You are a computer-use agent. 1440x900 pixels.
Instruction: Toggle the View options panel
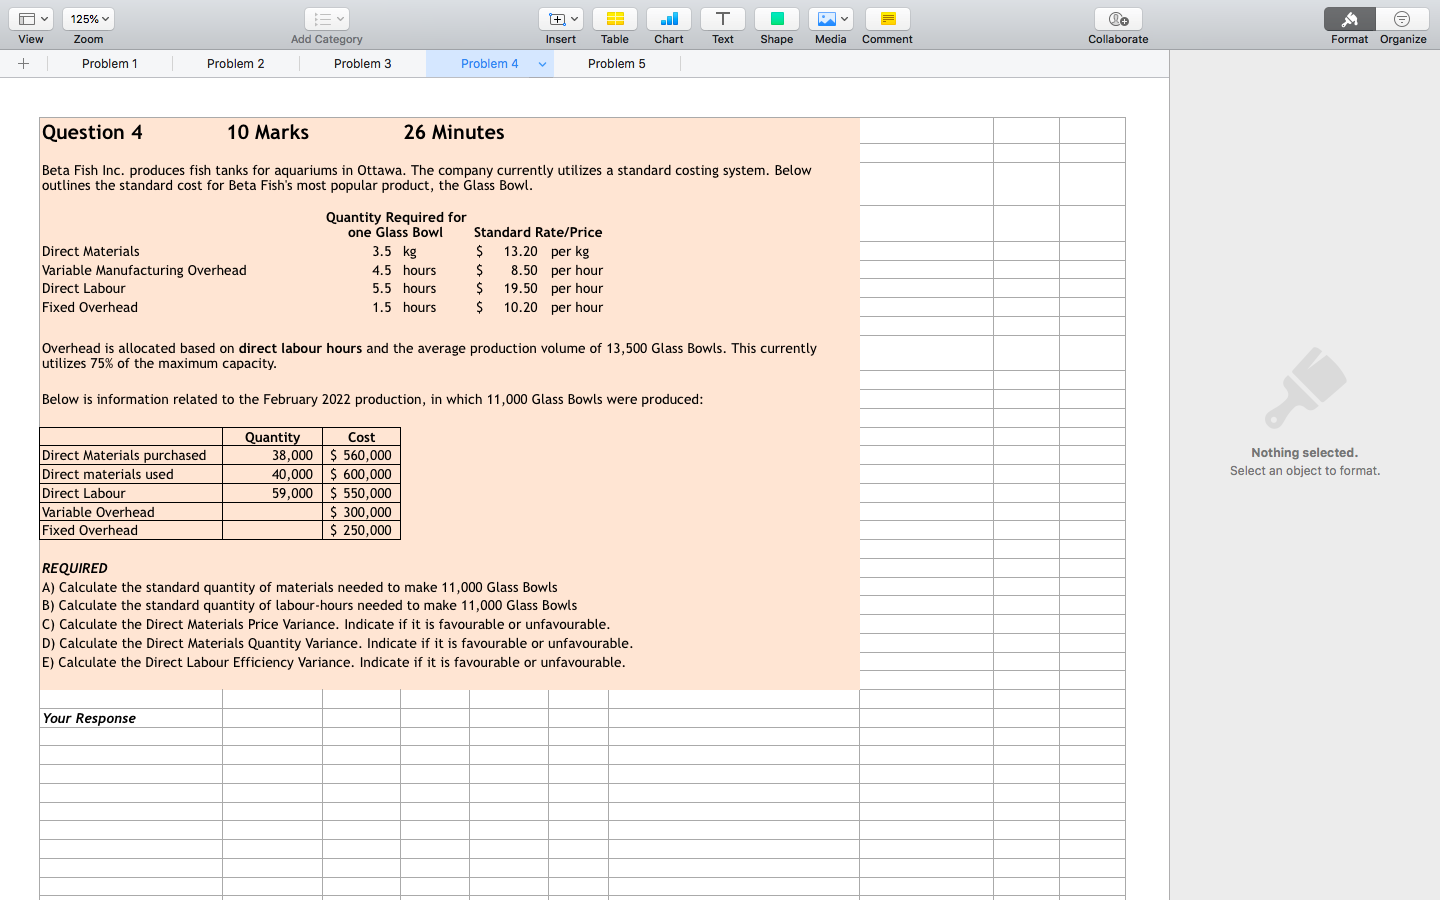pos(30,18)
